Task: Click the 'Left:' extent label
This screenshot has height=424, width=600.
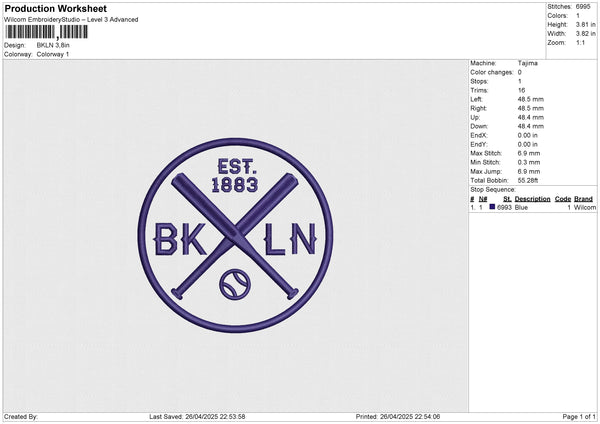Action: pos(476,99)
